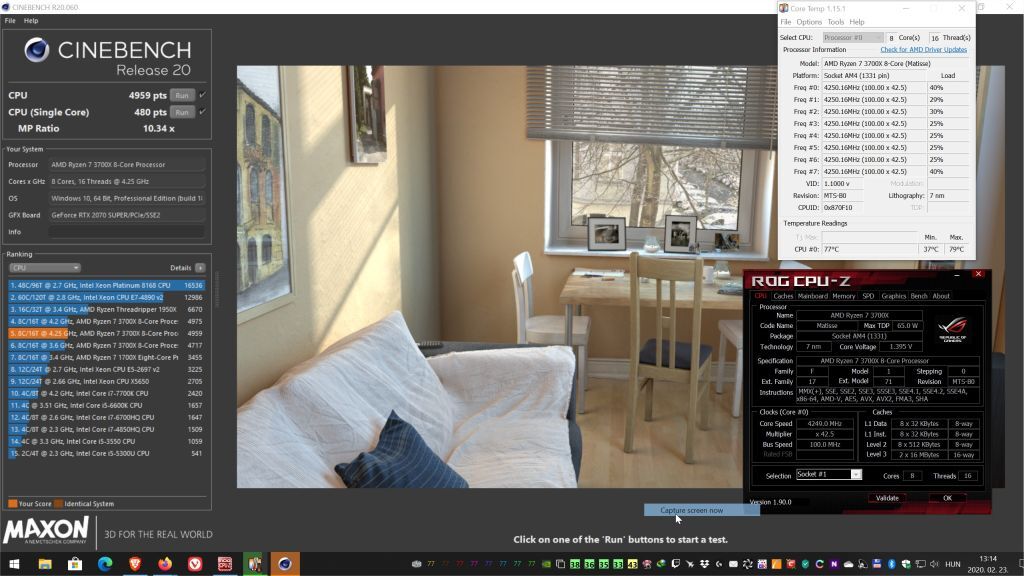1024x576 pixels.
Task: Launch Brave browser from taskbar
Action: [x=135, y=564]
